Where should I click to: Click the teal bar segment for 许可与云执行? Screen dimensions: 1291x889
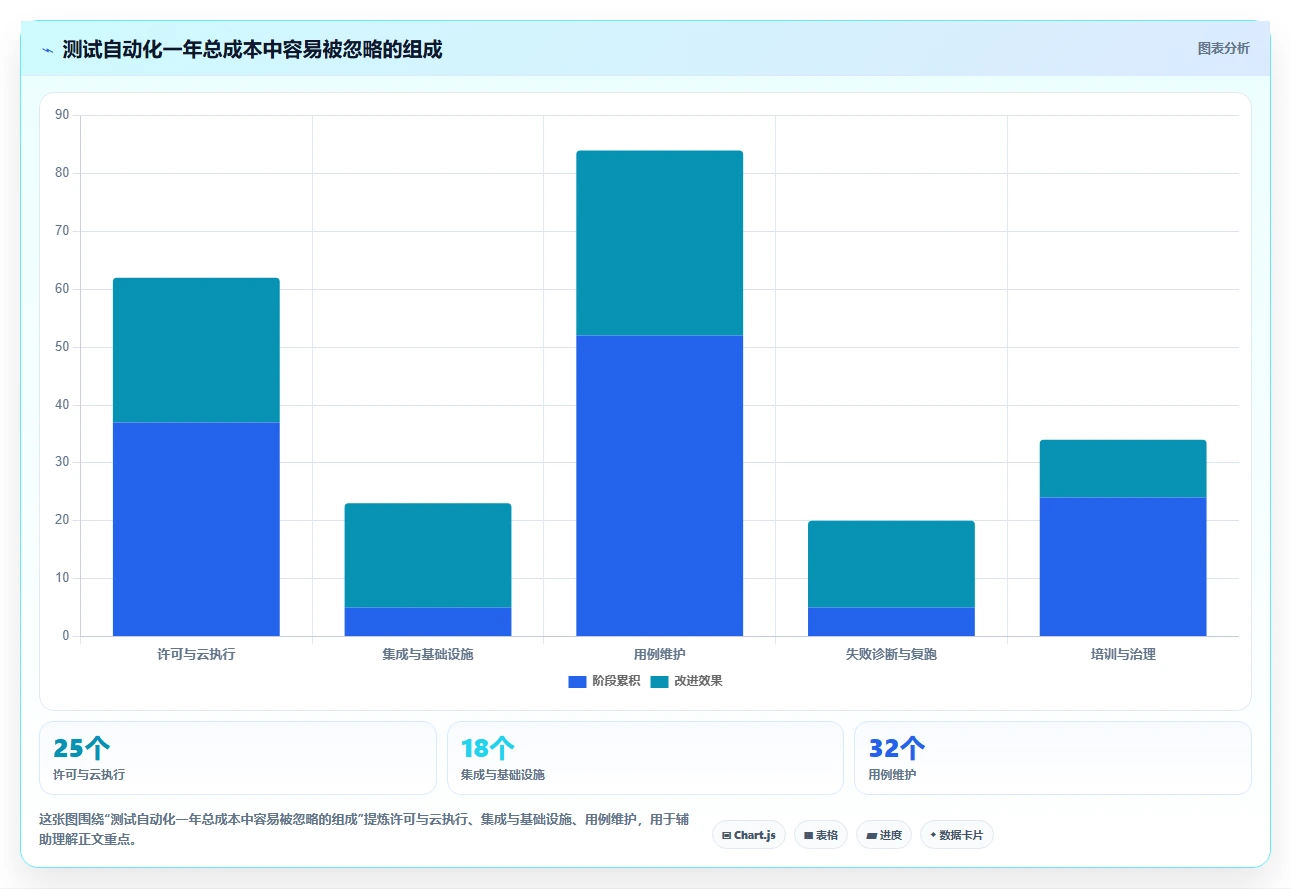coord(196,350)
